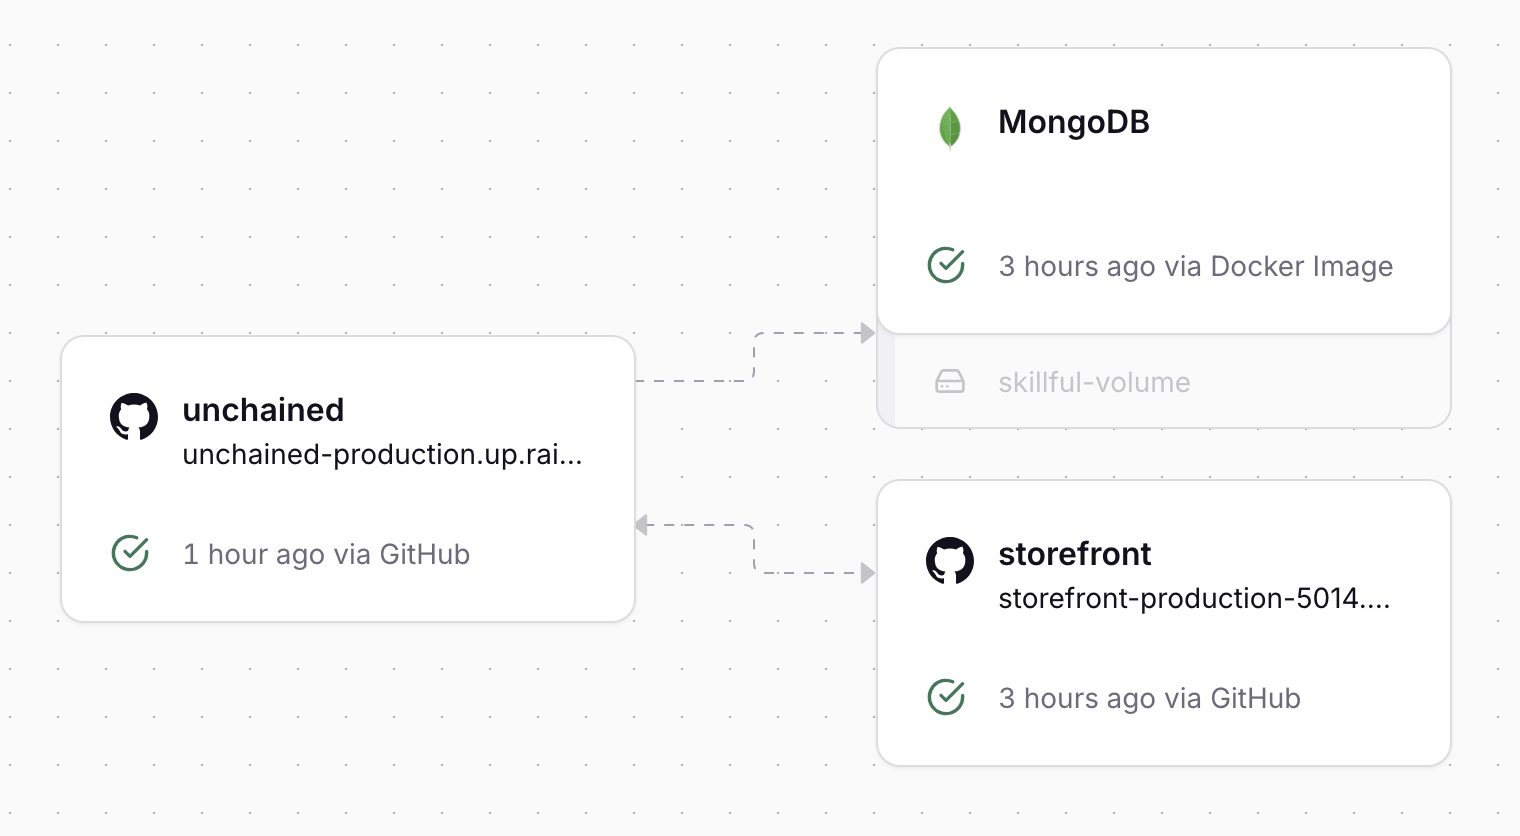Image resolution: width=1520 pixels, height=836 pixels.
Task: Select the storefront service title
Action: tap(1075, 554)
